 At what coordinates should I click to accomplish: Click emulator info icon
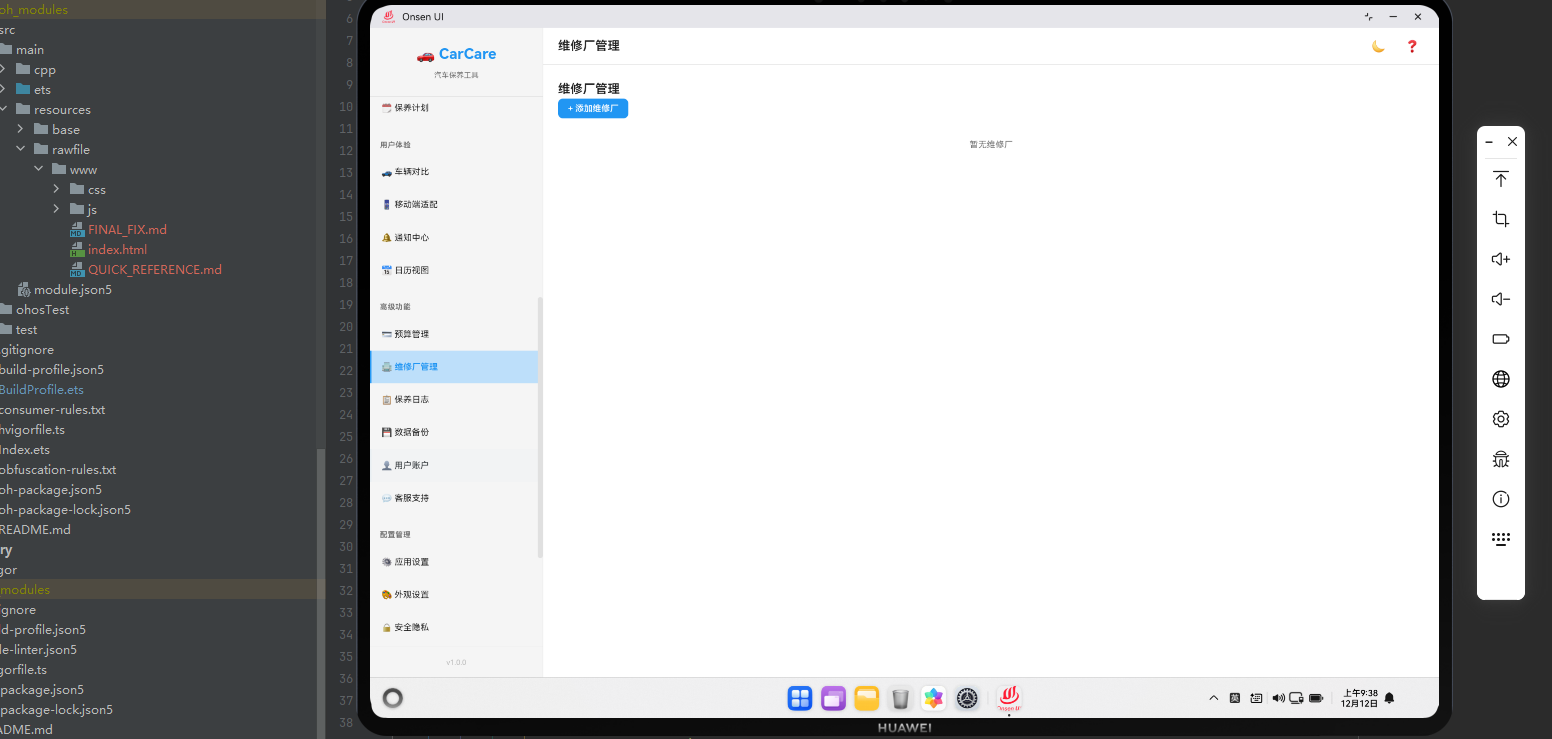(x=1500, y=499)
